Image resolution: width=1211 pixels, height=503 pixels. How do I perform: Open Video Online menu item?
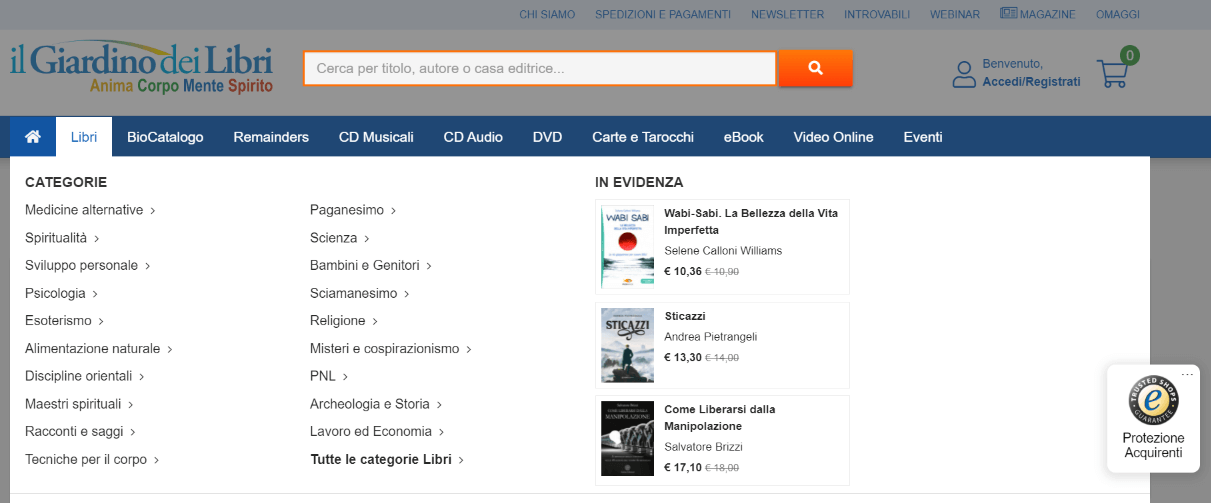833,137
